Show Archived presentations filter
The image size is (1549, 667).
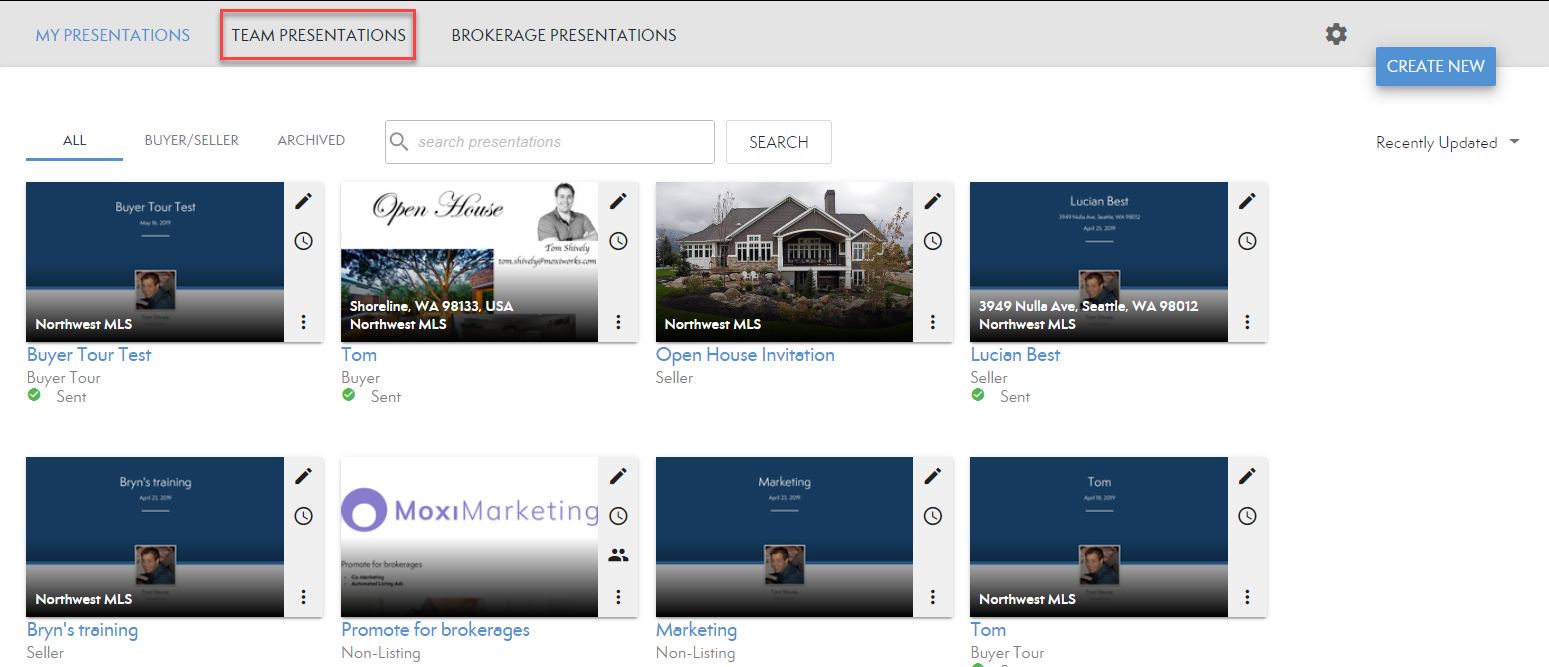(x=311, y=141)
